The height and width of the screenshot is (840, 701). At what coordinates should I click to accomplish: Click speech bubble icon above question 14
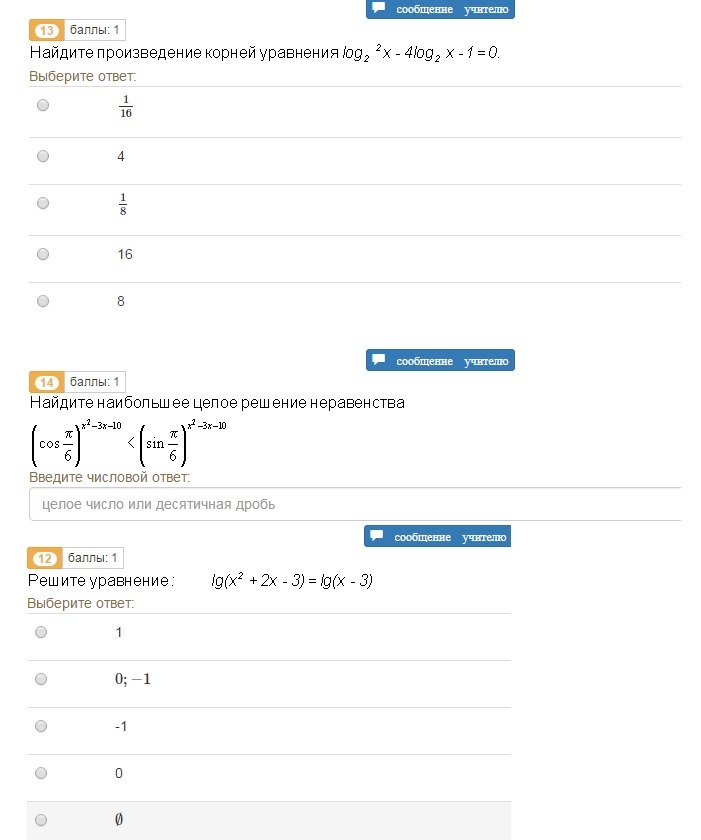[378, 360]
